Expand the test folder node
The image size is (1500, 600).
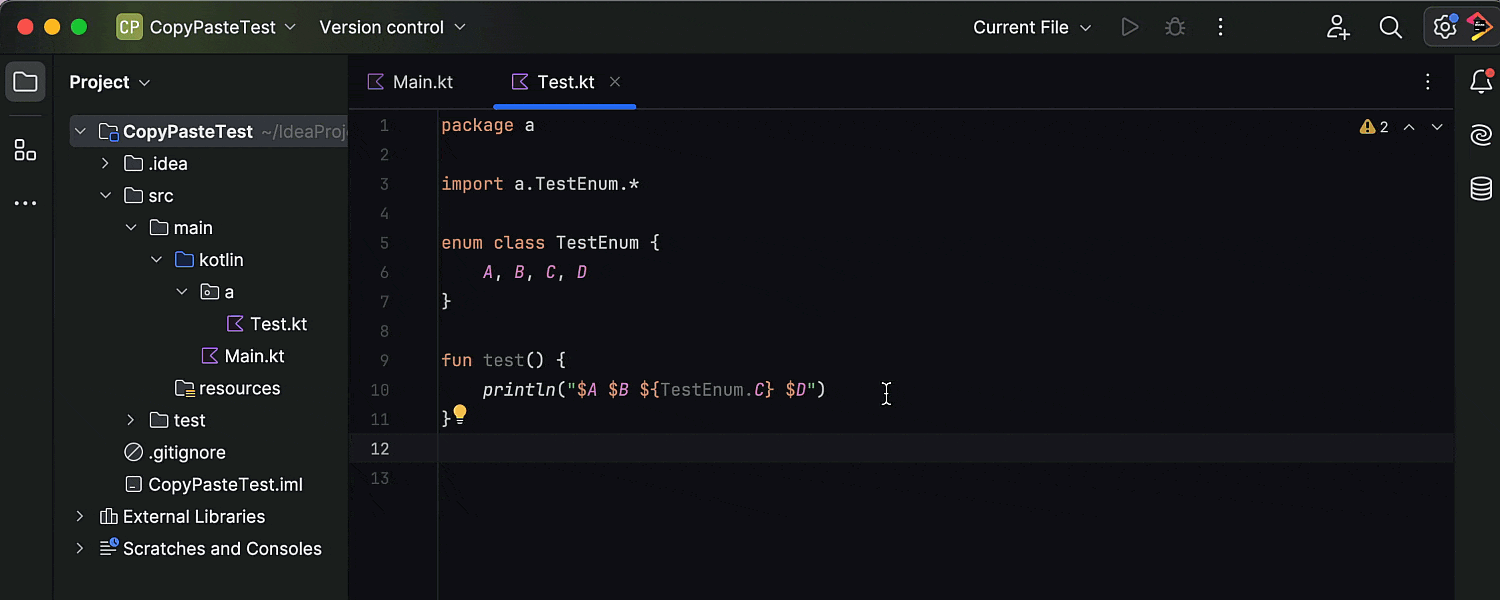[x=129, y=420]
